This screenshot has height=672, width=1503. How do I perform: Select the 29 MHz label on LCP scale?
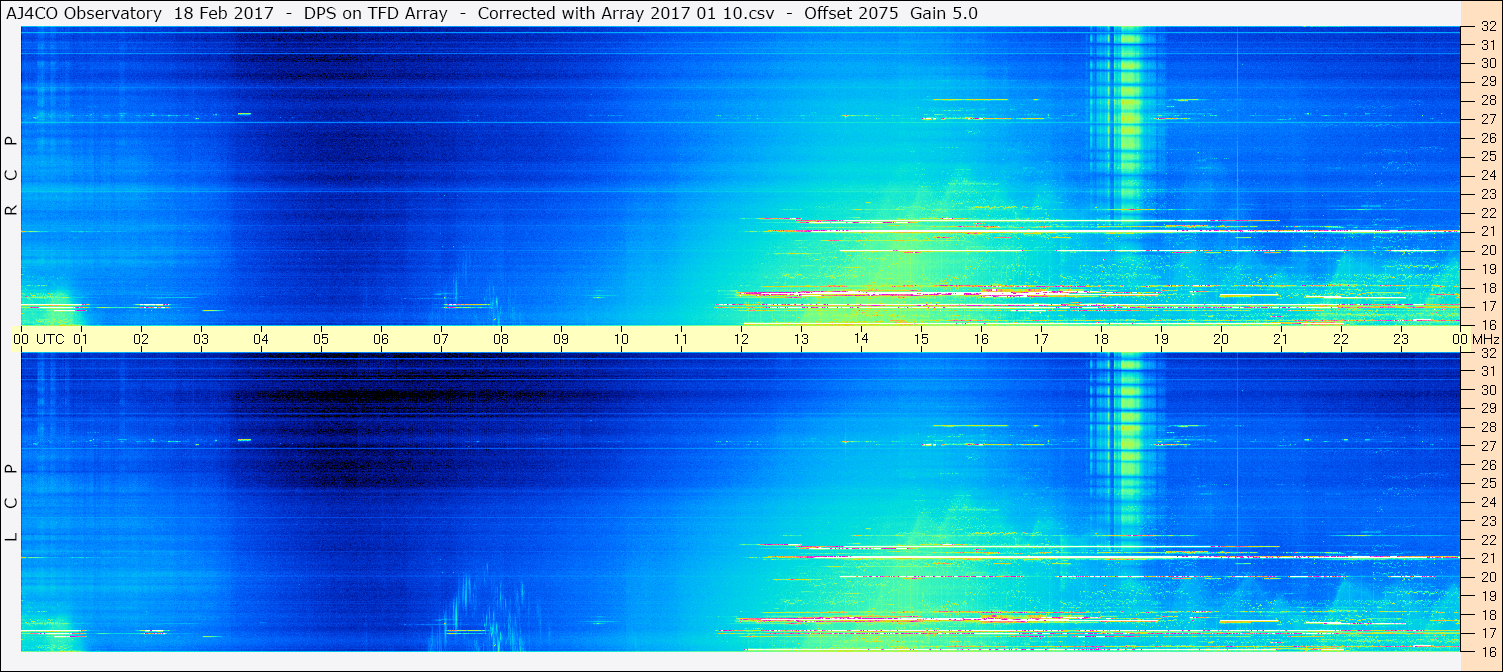1488,409
